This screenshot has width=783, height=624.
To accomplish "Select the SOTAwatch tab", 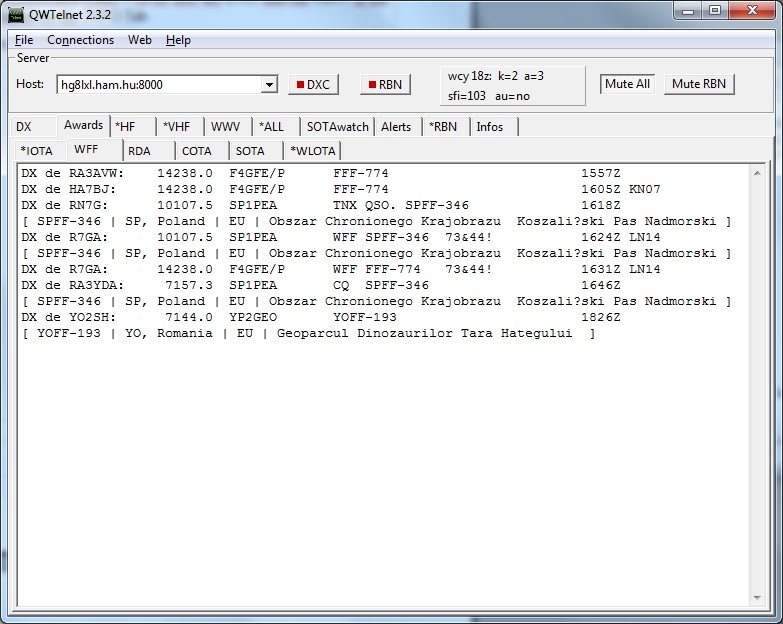I will coord(337,127).
